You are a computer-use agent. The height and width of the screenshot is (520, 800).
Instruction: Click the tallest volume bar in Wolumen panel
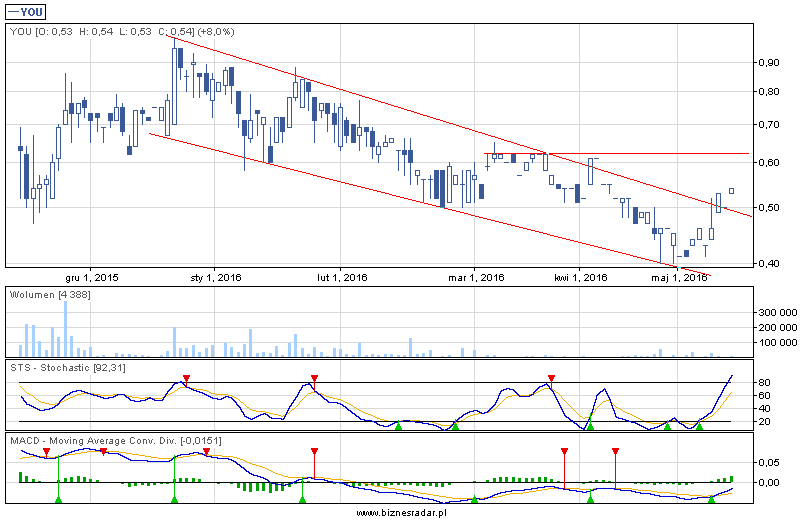click(x=66, y=328)
